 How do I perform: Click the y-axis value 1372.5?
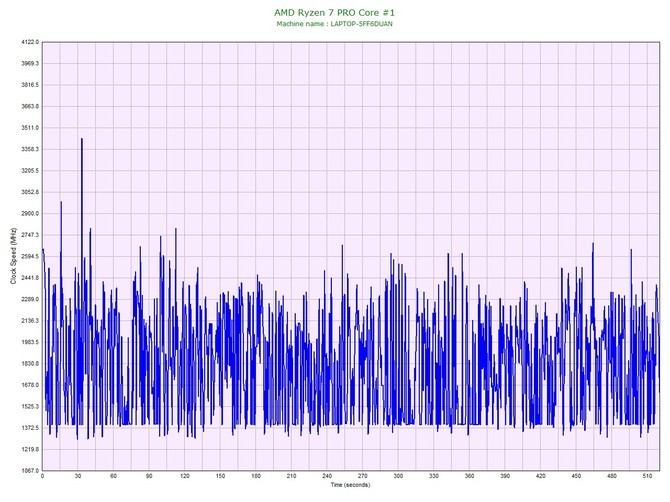point(30,428)
